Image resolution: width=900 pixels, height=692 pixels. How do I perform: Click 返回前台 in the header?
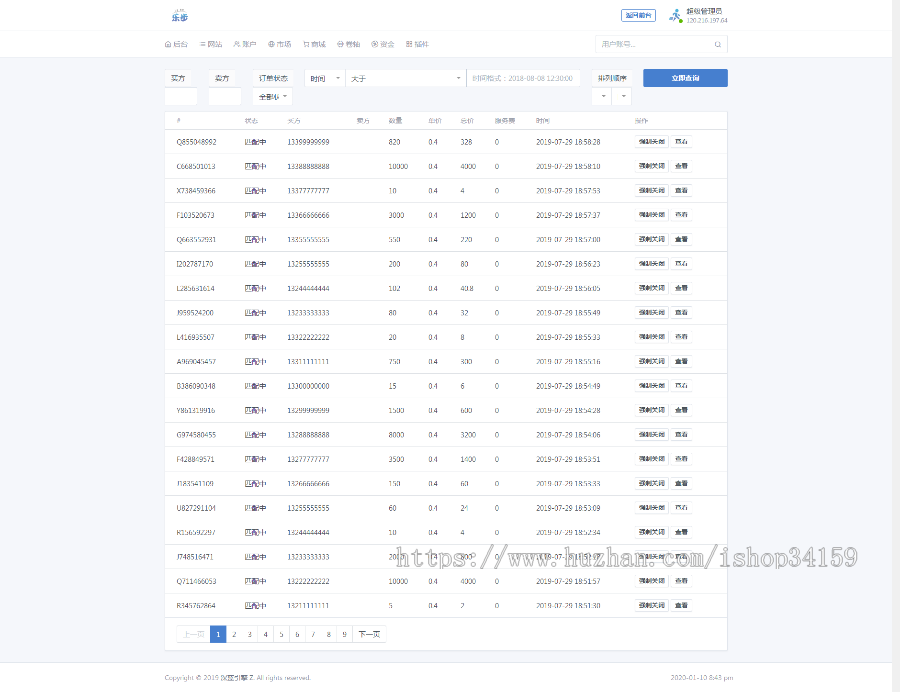pyautogui.click(x=639, y=15)
